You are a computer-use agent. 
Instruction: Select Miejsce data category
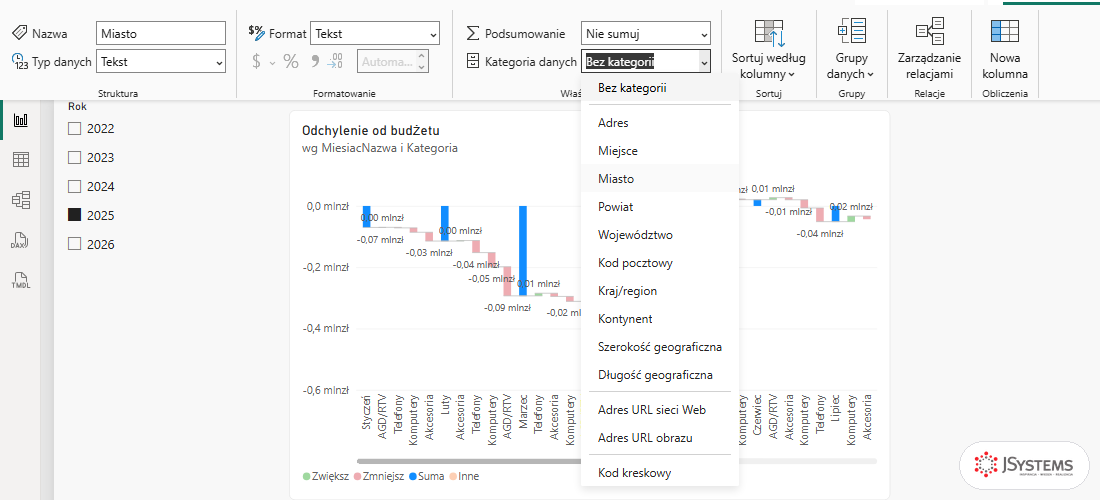659,151
